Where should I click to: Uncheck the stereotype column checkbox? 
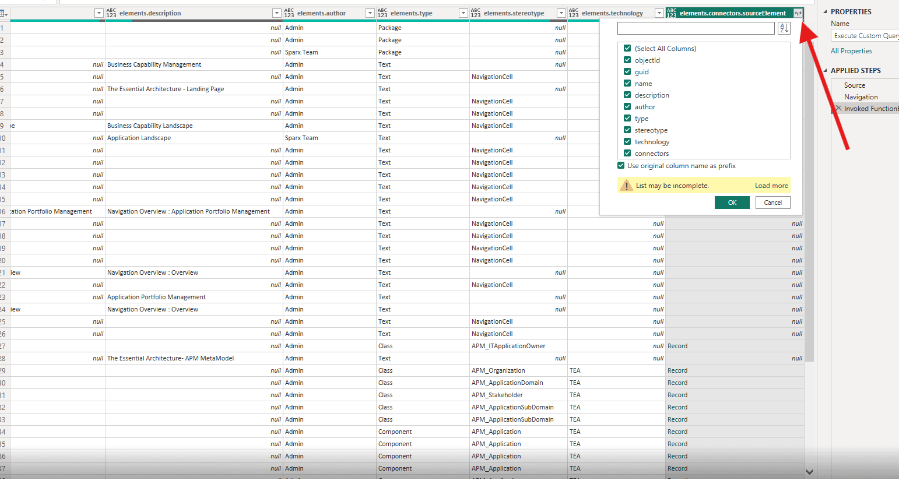coord(627,130)
